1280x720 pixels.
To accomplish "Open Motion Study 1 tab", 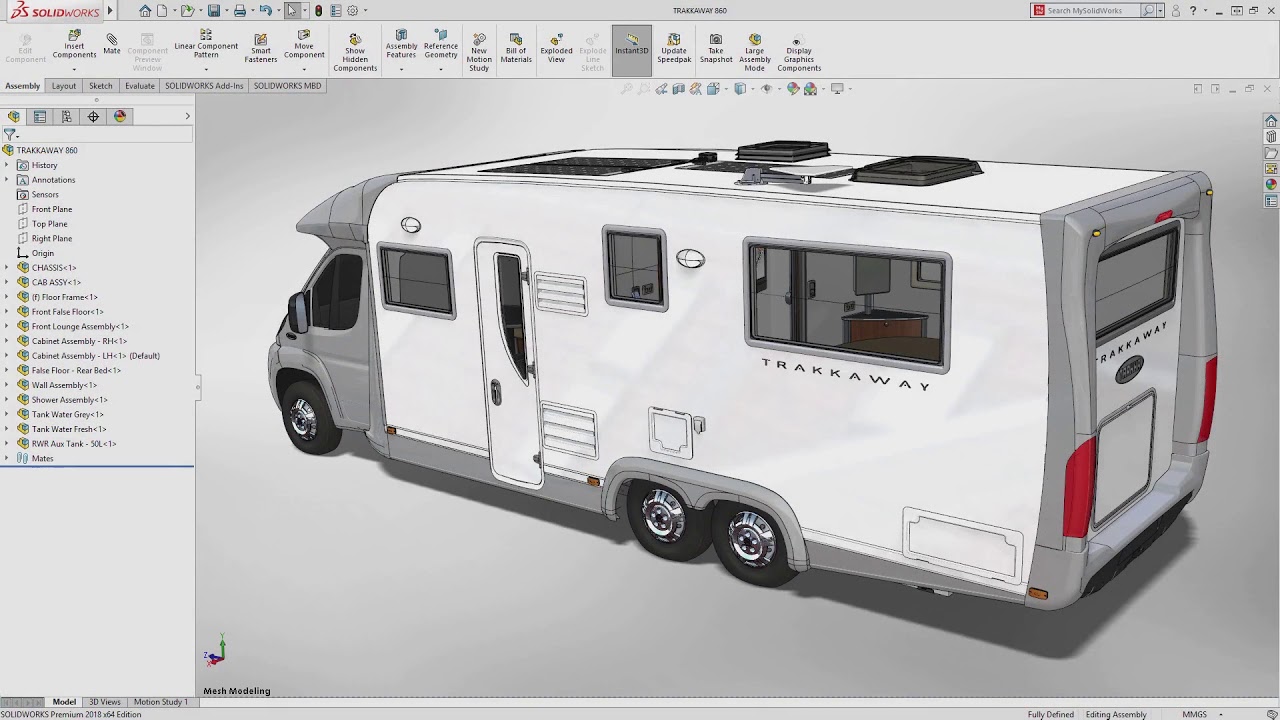I will pyautogui.click(x=160, y=702).
